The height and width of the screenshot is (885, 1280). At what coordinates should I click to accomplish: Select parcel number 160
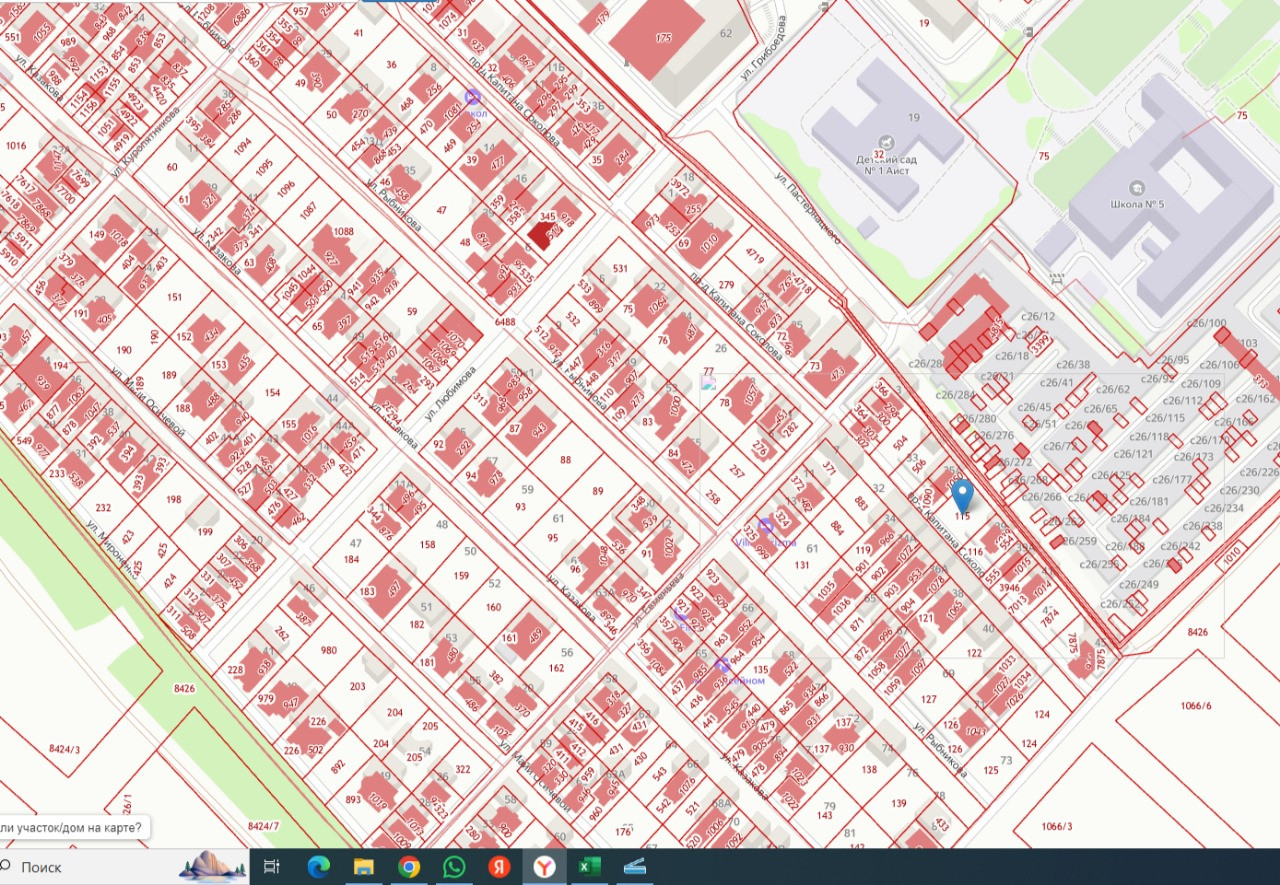(493, 607)
